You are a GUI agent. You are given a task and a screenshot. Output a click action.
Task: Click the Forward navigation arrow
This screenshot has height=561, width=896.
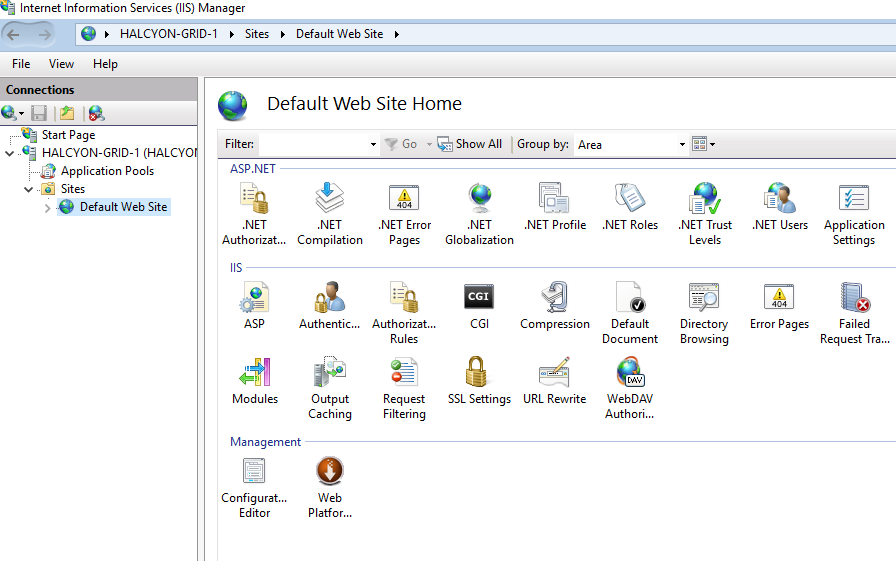point(44,34)
